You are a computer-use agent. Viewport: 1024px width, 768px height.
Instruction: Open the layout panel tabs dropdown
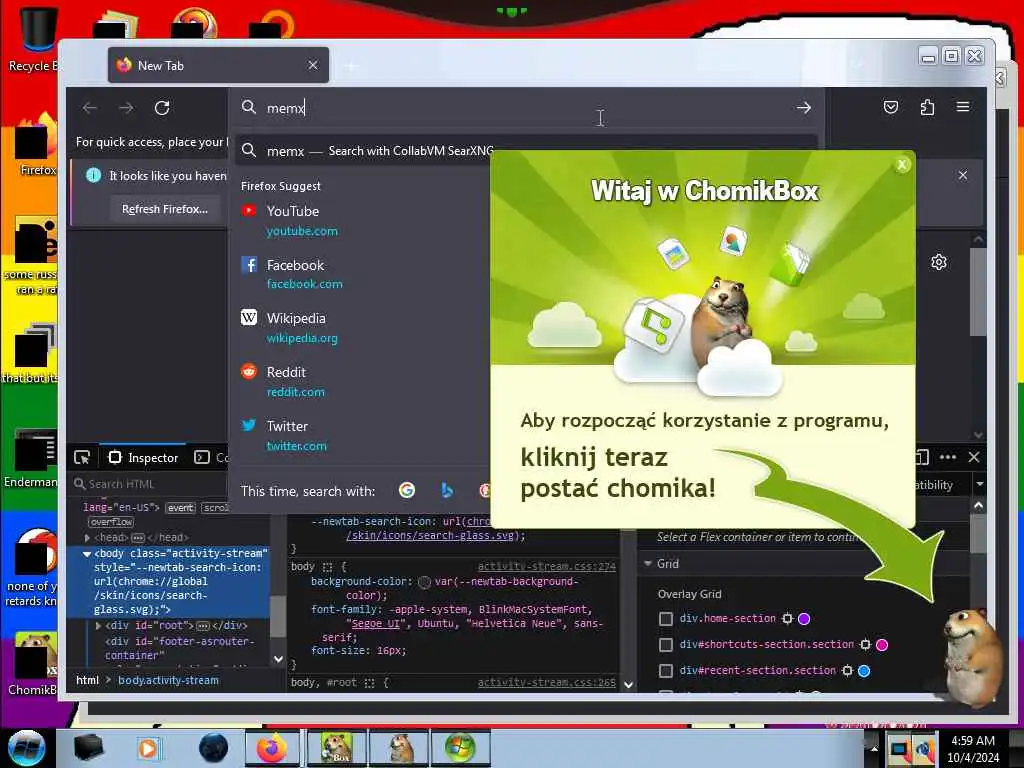click(x=980, y=485)
